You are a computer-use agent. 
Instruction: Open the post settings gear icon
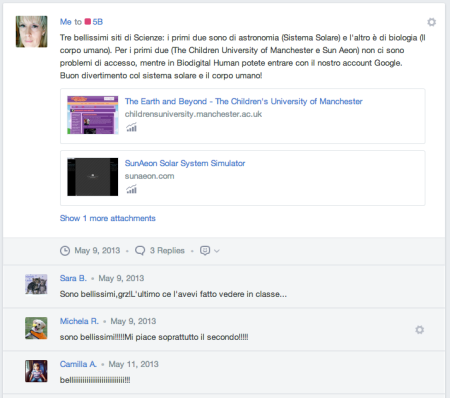(x=431, y=22)
